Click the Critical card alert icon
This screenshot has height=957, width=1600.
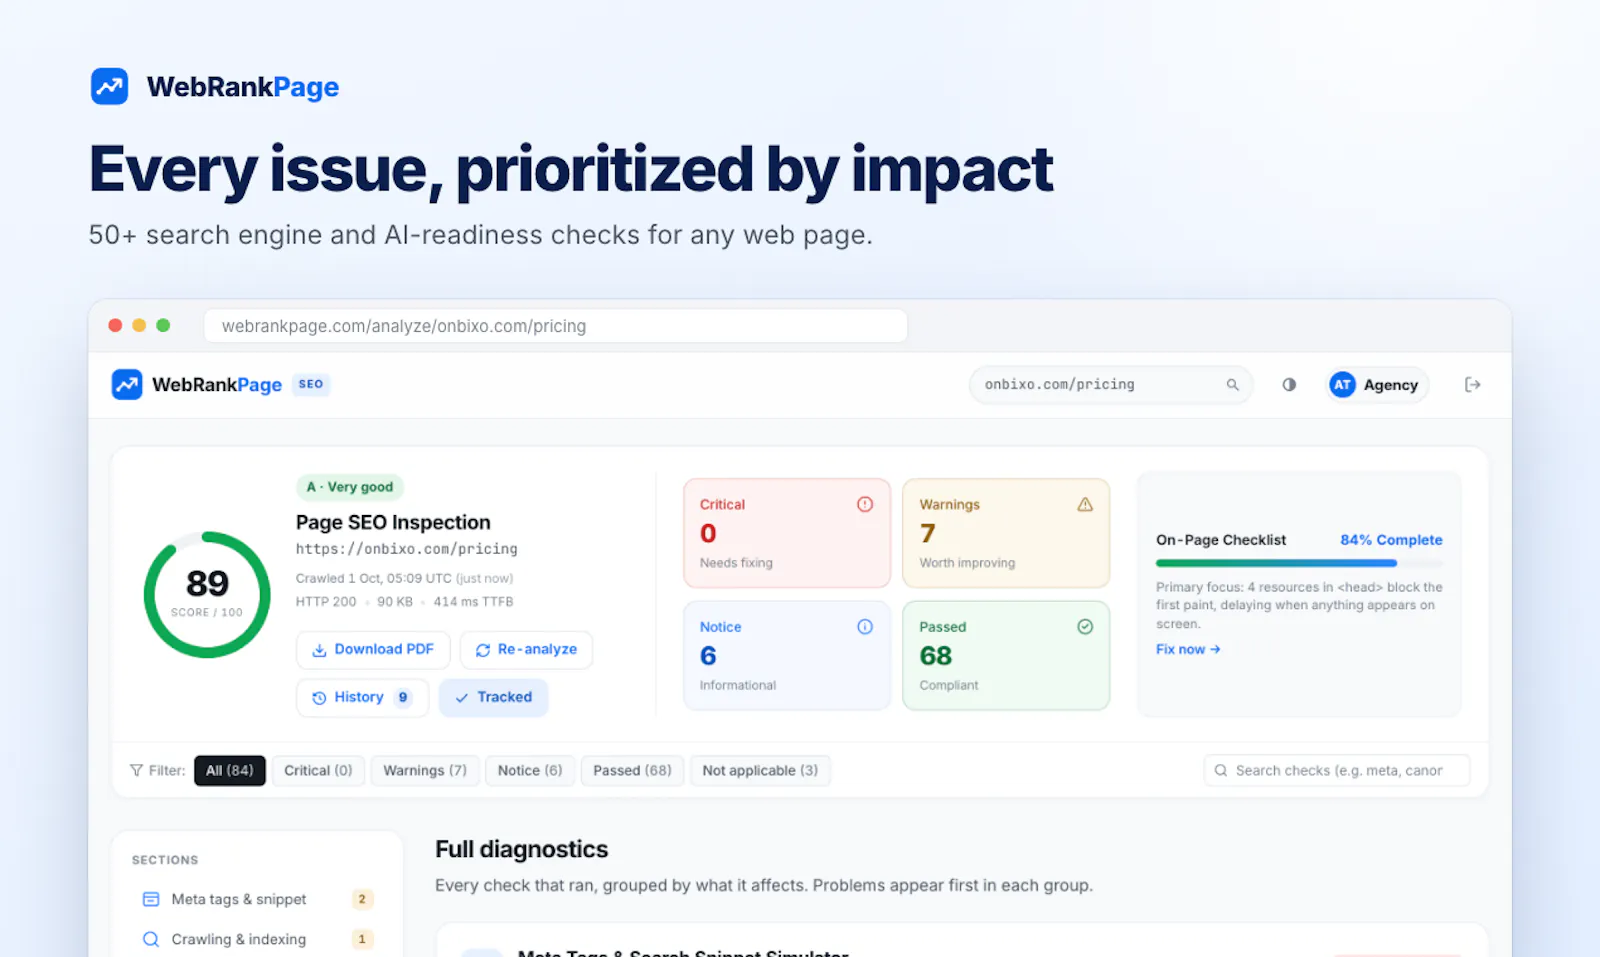(x=865, y=504)
